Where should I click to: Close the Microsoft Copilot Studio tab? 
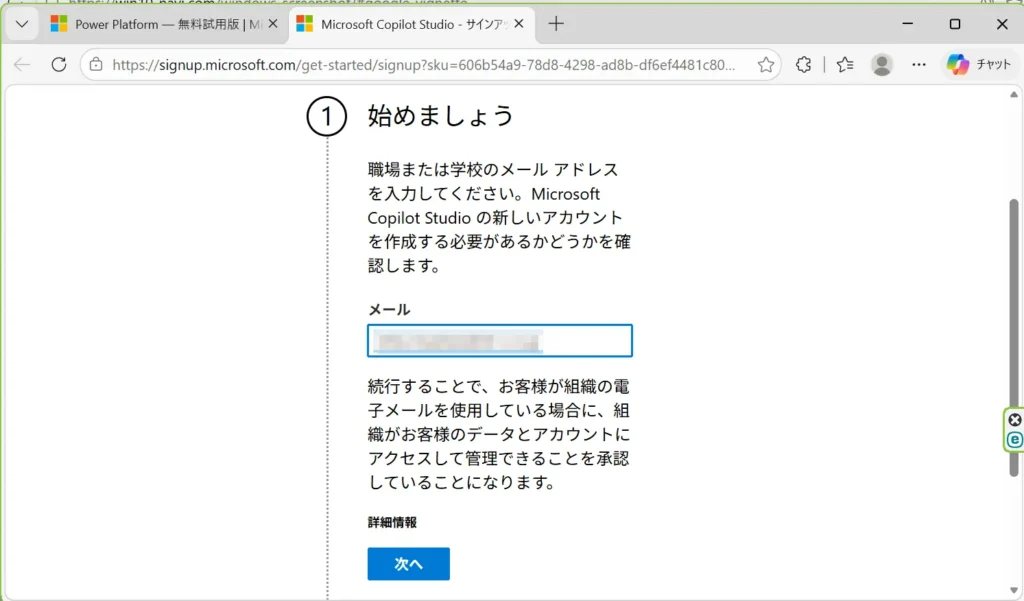pyautogui.click(x=518, y=24)
